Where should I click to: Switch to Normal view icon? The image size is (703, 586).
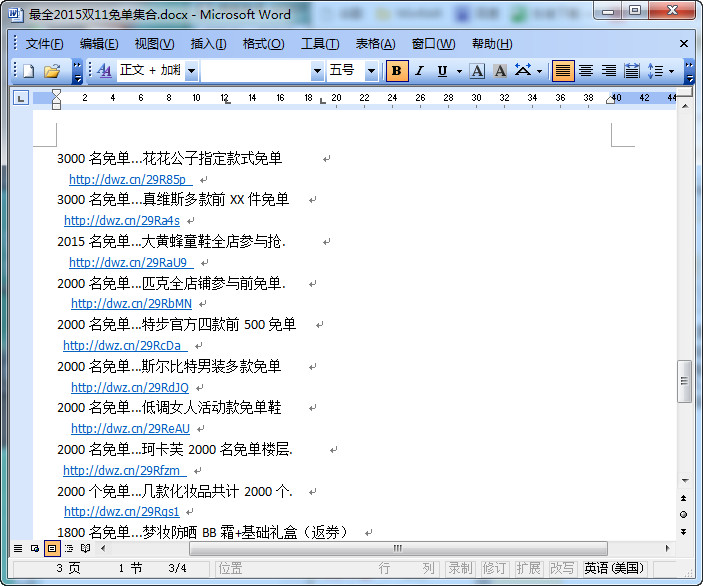tap(18, 548)
